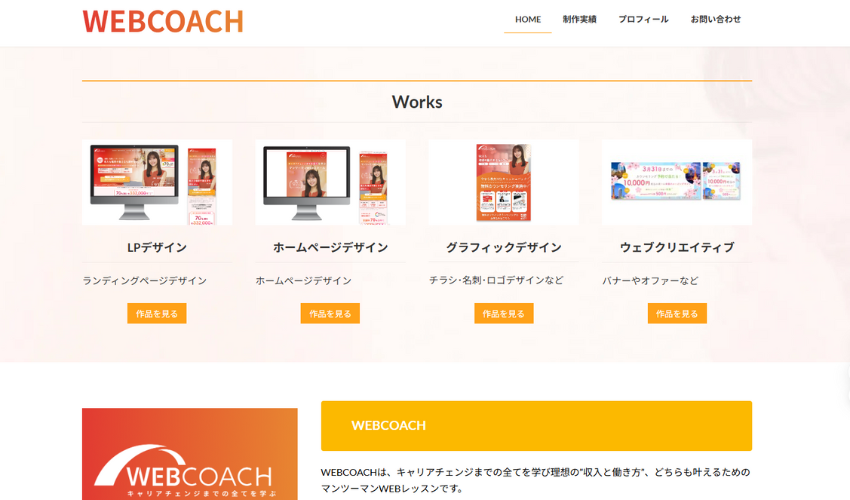This screenshot has height=500, width=850.
Task: Select the LPデザイン bold title
Action: [156, 247]
